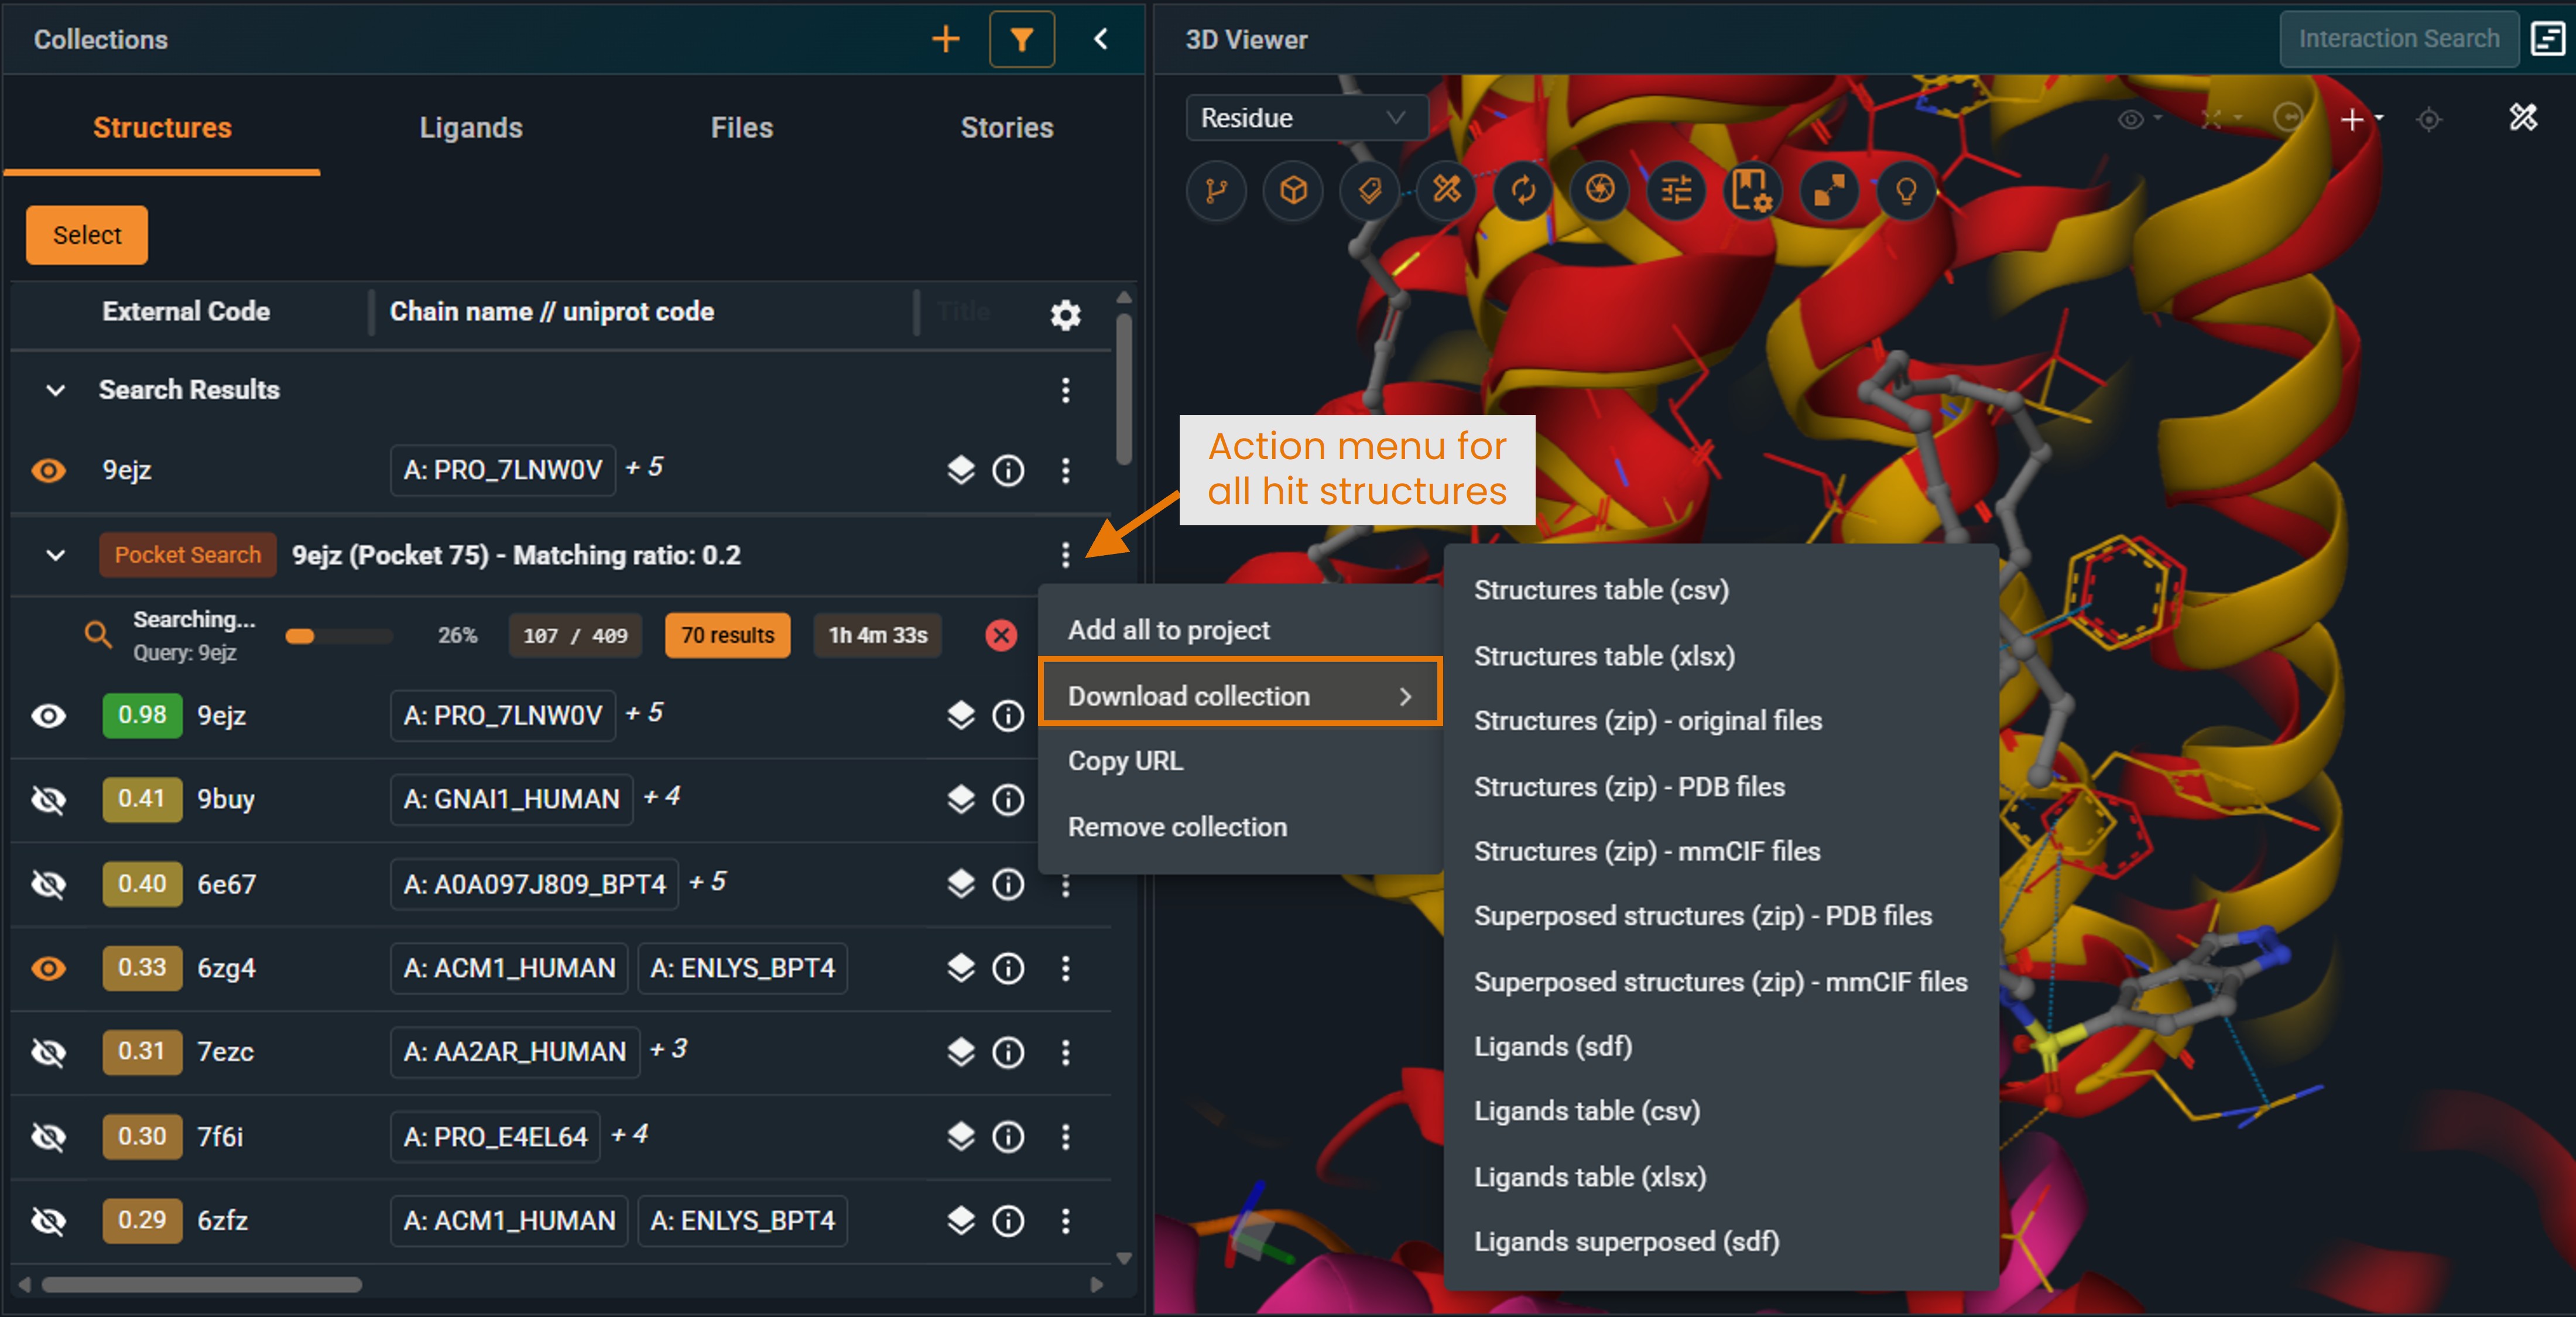Cancel the running pocket search
The image size is (2576, 1317).
[1001, 635]
